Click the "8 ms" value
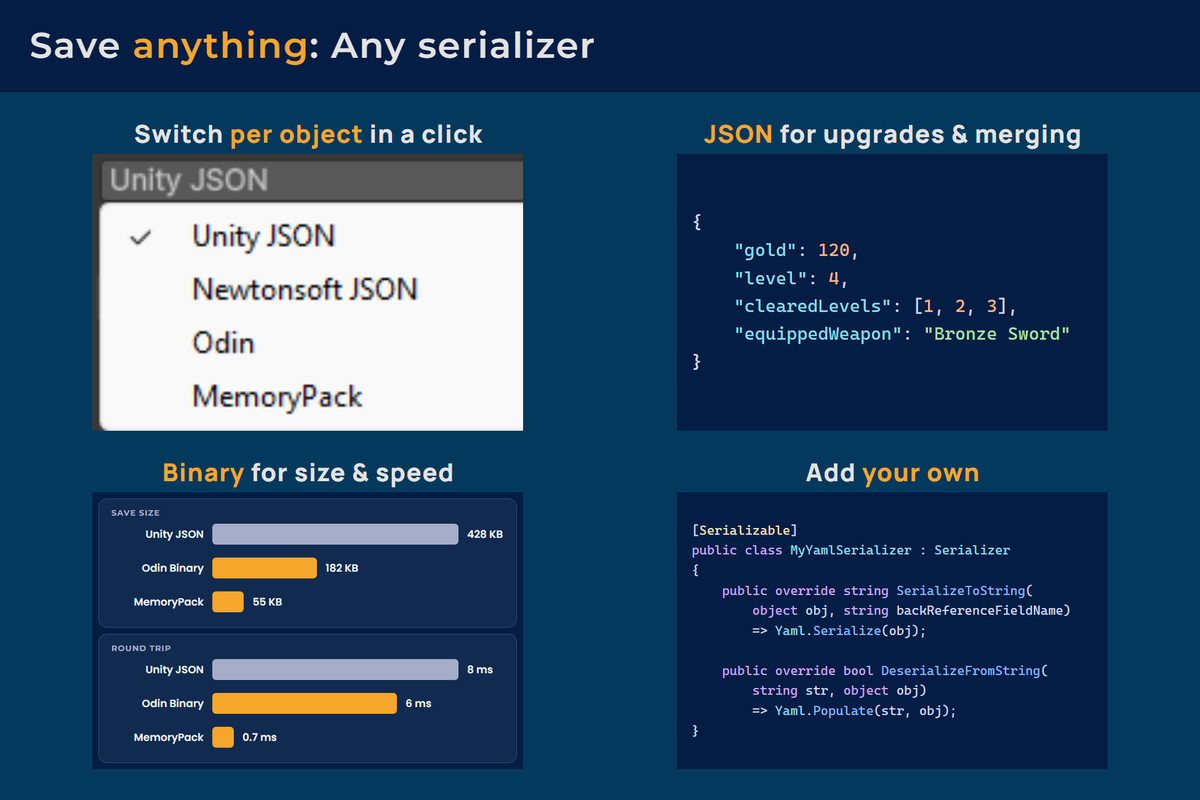Viewport: 1200px width, 800px height. 480,670
